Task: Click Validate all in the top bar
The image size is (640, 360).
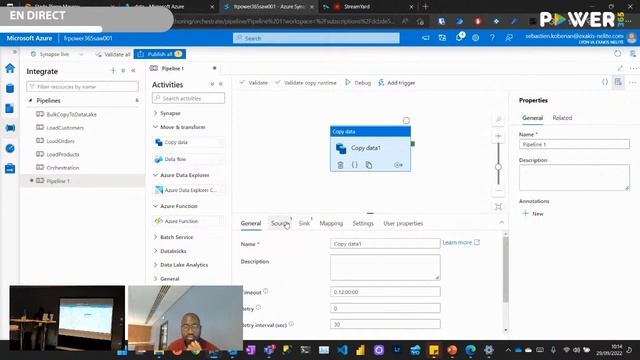Action: coord(113,54)
